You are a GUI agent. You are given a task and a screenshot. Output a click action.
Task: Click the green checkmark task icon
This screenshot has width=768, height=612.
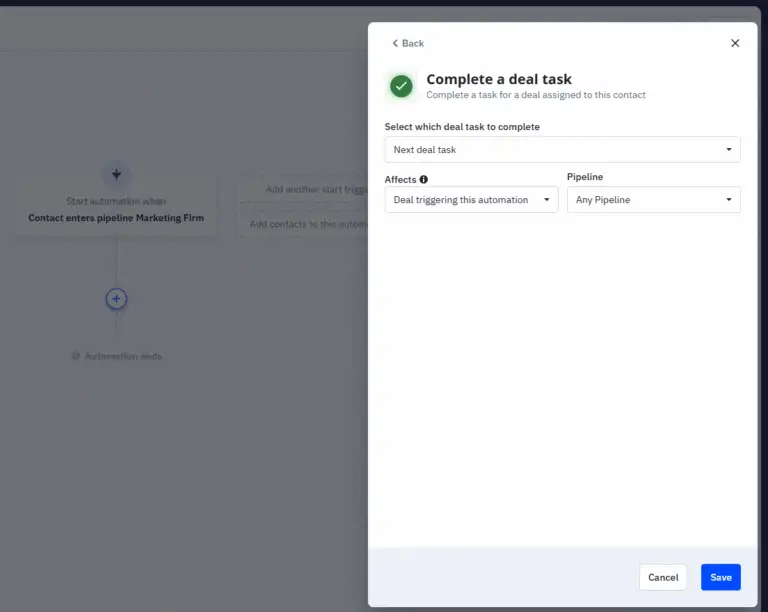tap(402, 86)
